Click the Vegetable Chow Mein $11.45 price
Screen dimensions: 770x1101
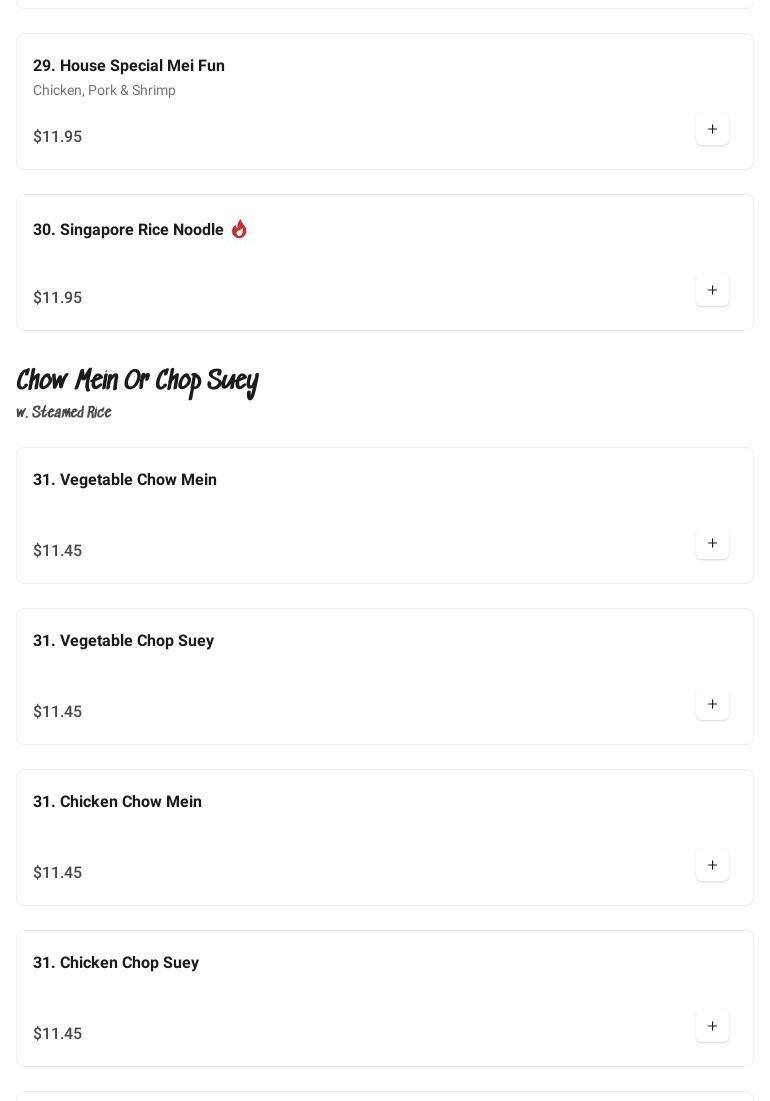[x=58, y=551]
